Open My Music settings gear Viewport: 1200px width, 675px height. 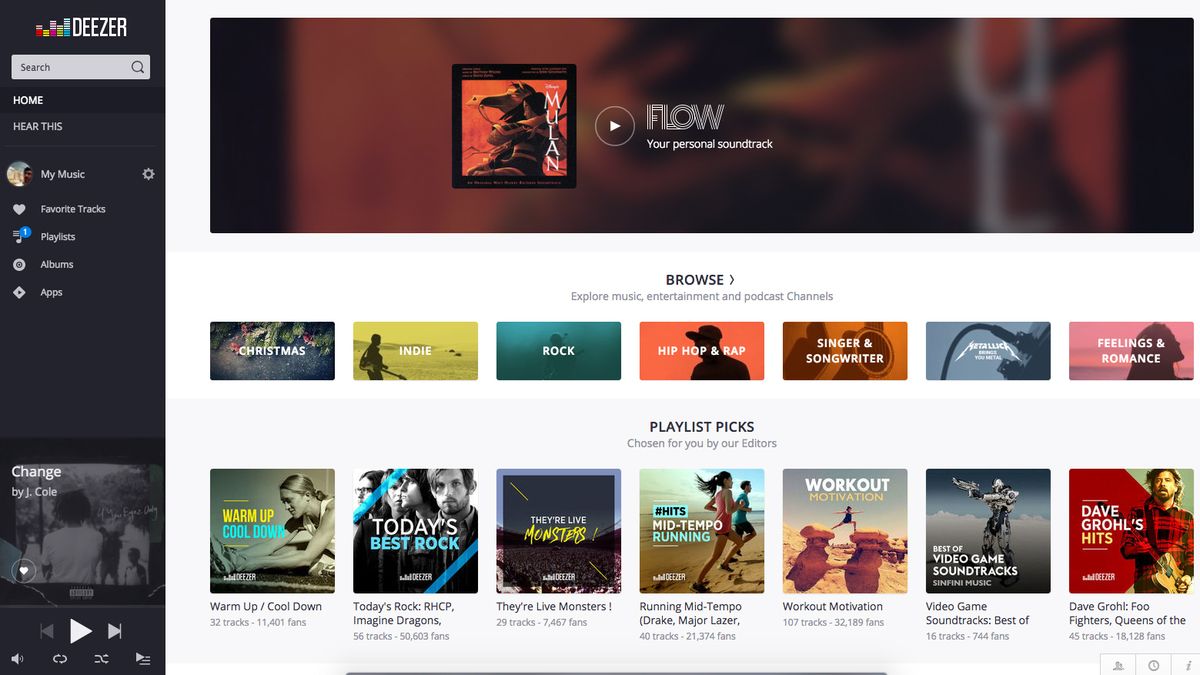148,173
